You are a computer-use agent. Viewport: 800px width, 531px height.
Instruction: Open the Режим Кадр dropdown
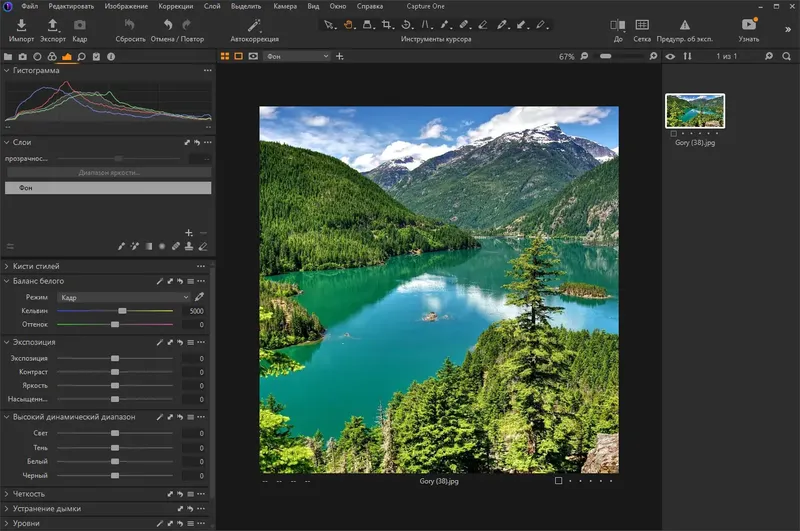click(x=124, y=297)
